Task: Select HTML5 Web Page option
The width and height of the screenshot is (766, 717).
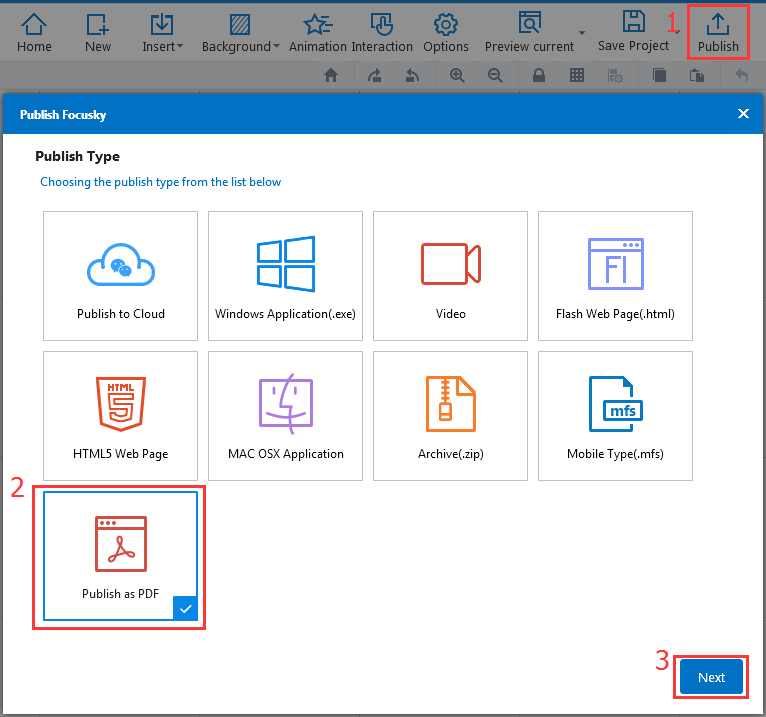Action: (x=120, y=416)
